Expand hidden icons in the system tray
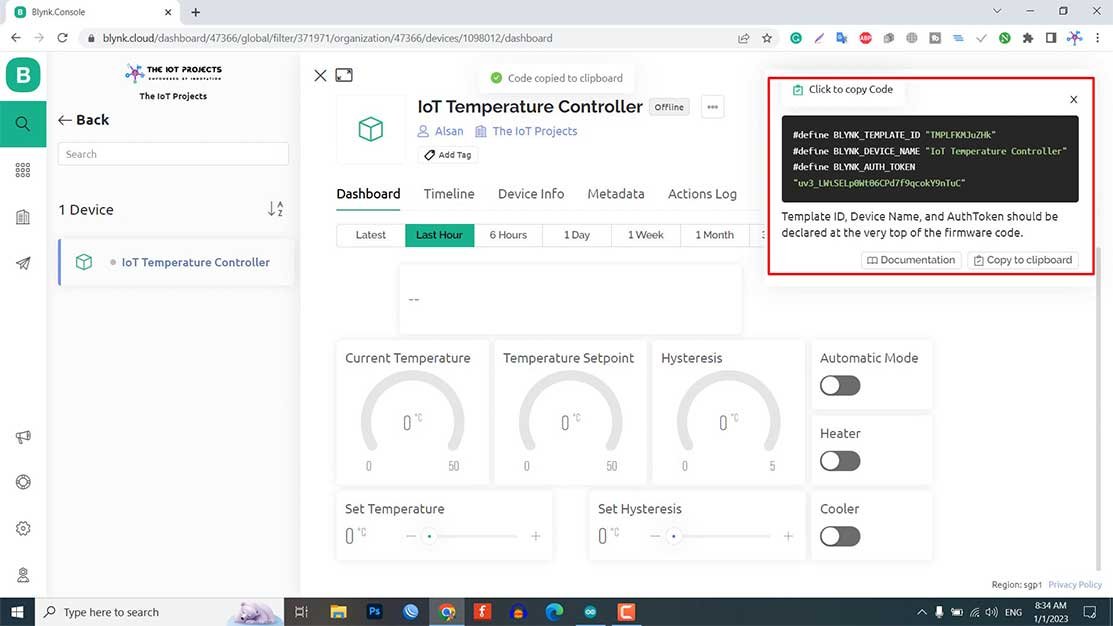1113x626 pixels. click(x=921, y=611)
